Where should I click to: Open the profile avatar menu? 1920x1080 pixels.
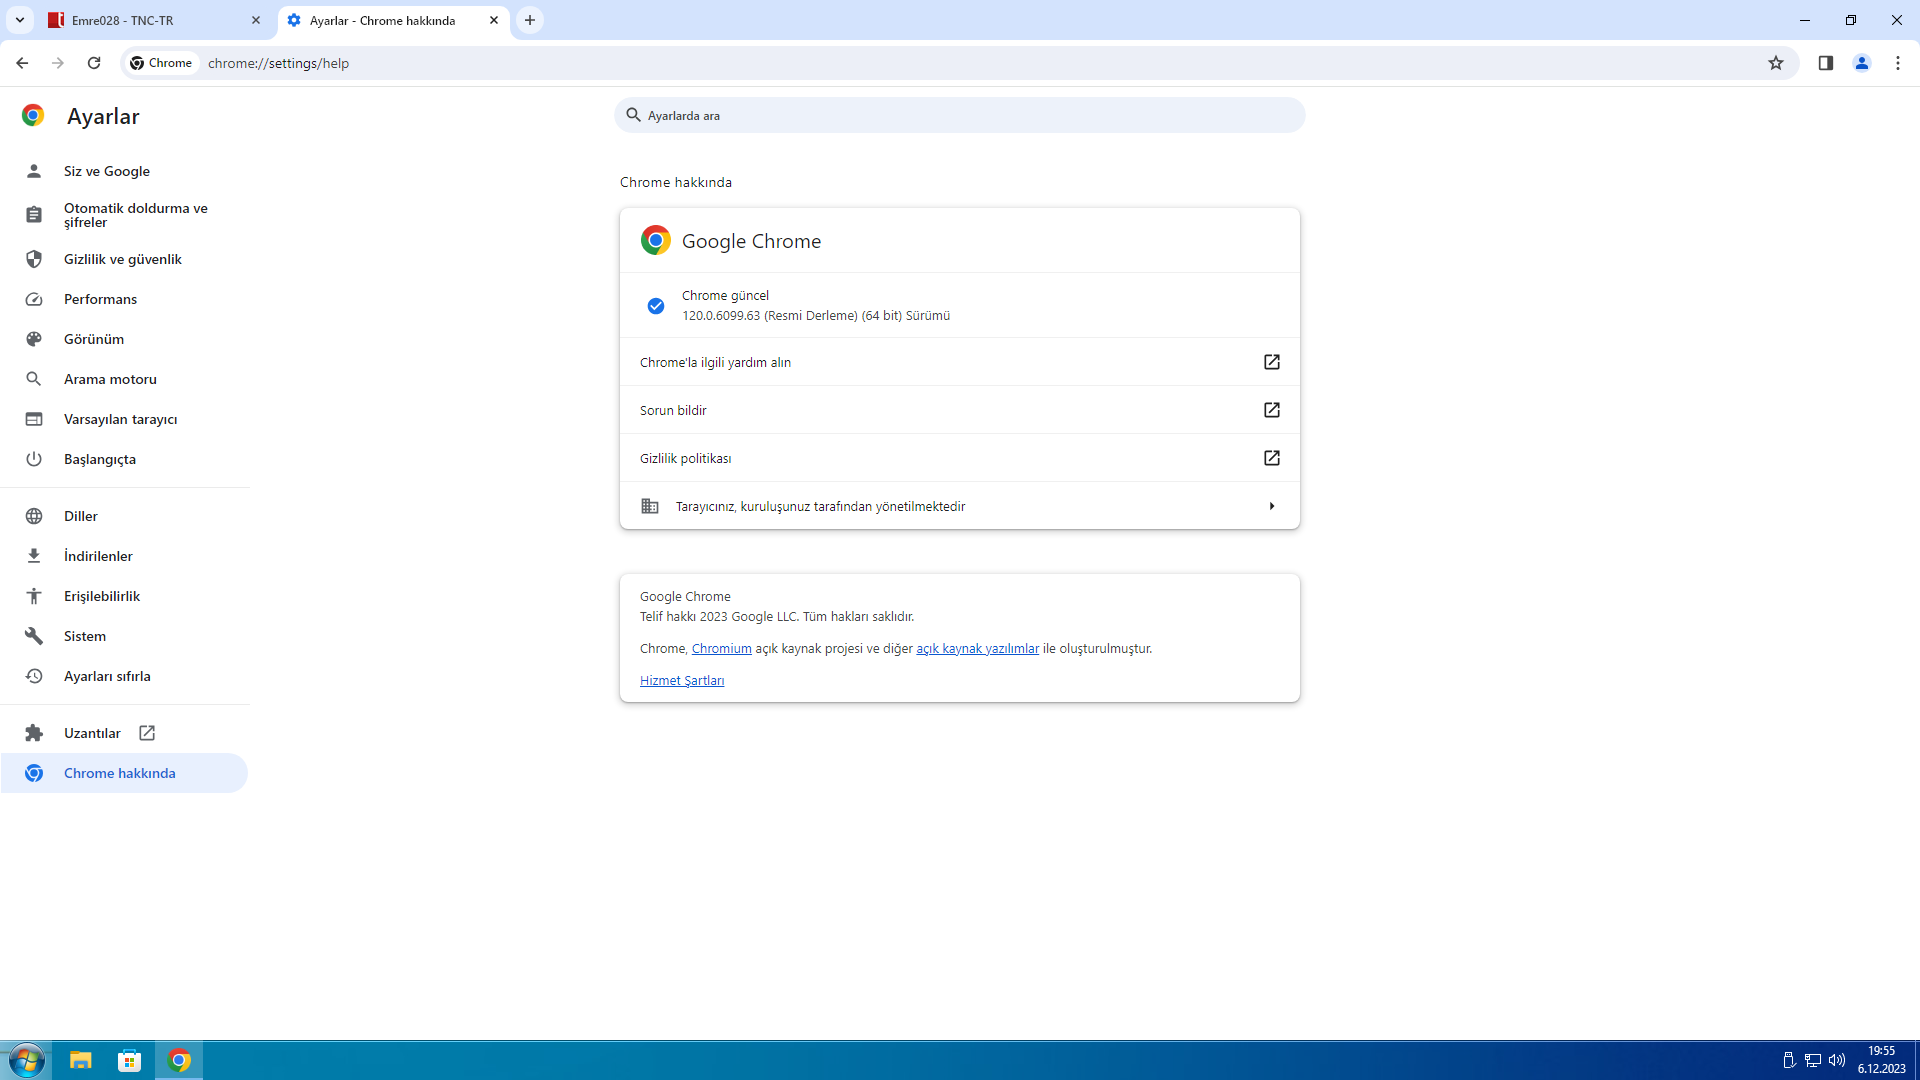pyautogui.click(x=1862, y=63)
